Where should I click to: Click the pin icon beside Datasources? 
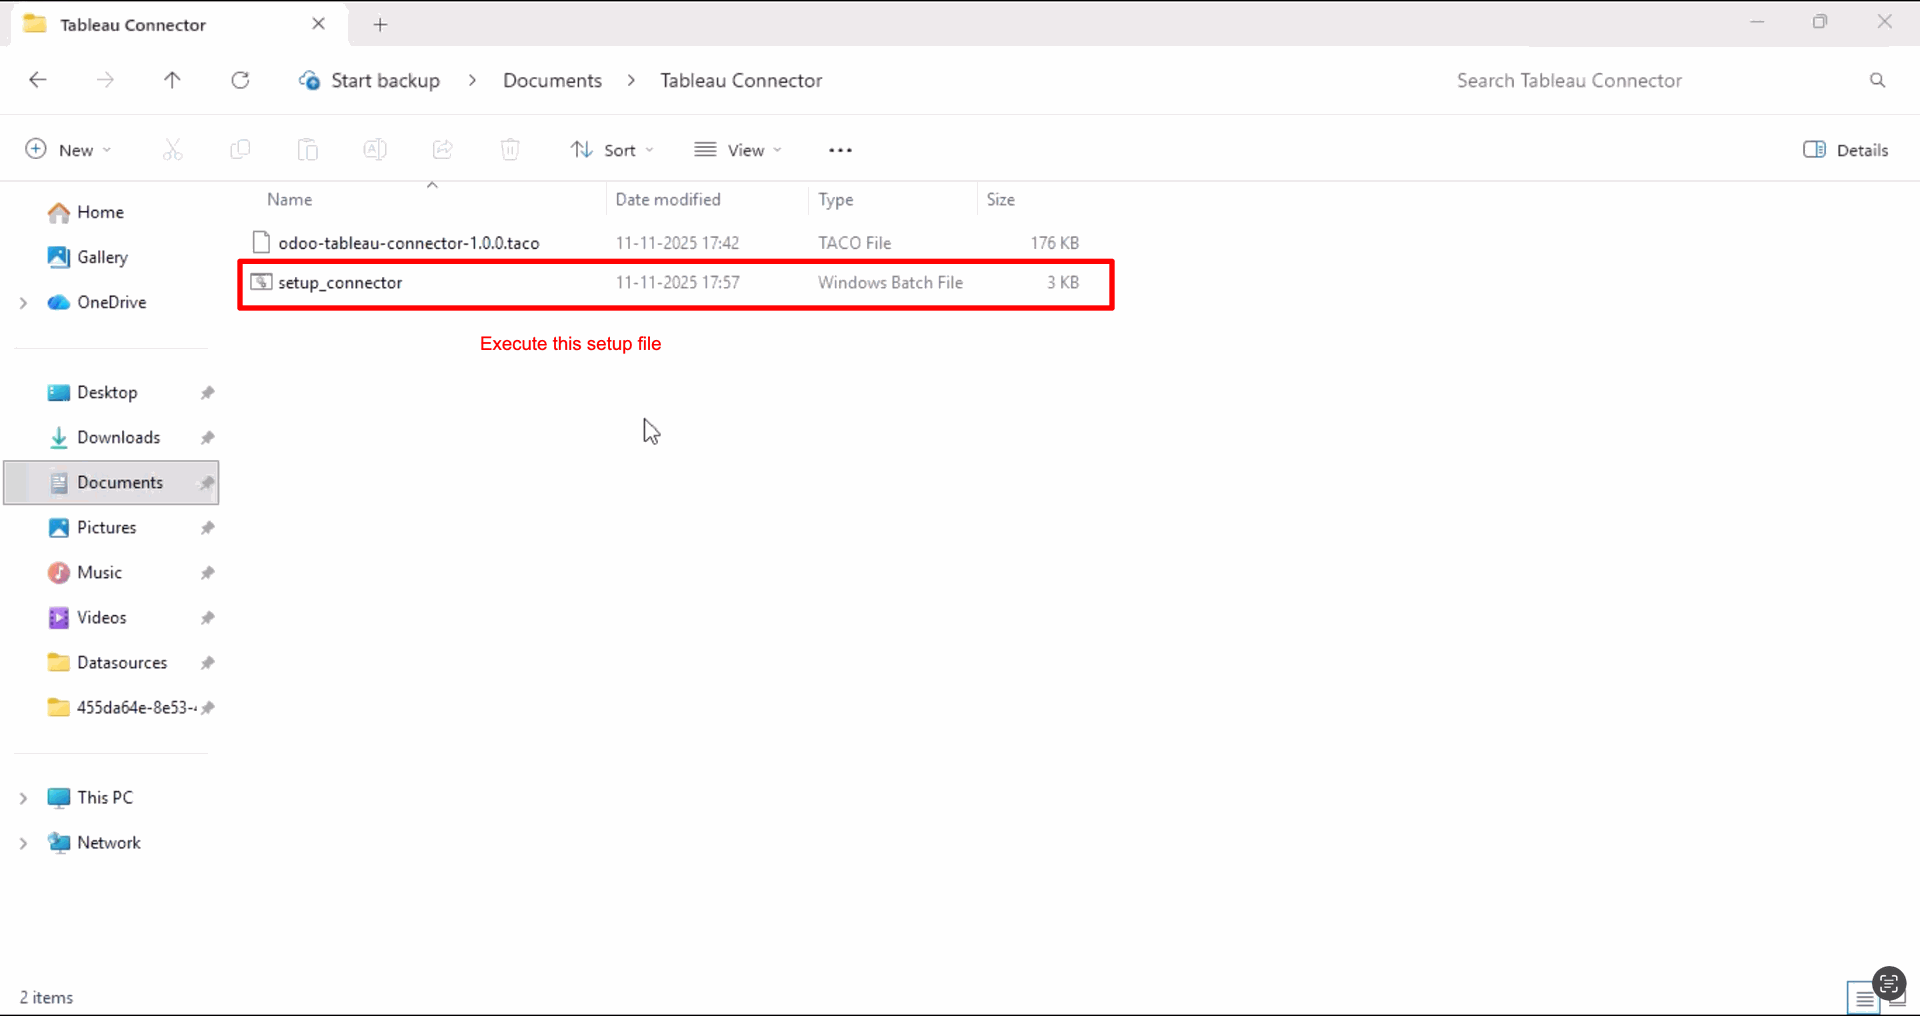[x=207, y=663]
